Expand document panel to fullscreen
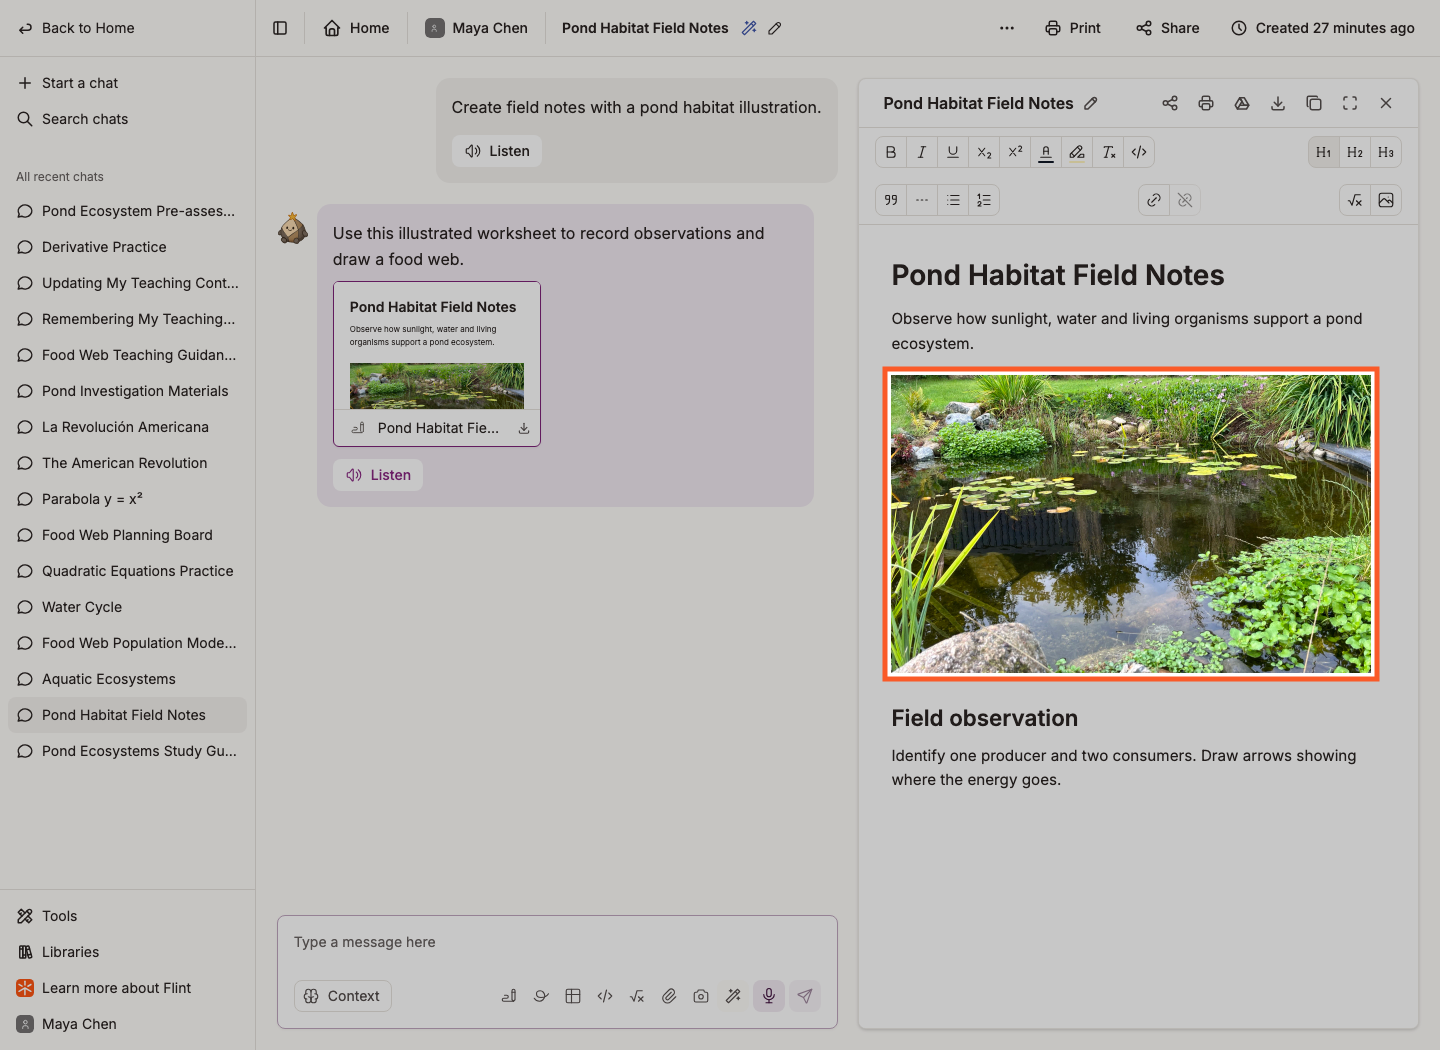Screen dimensions: 1440x1050 (x=1350, y=103)
